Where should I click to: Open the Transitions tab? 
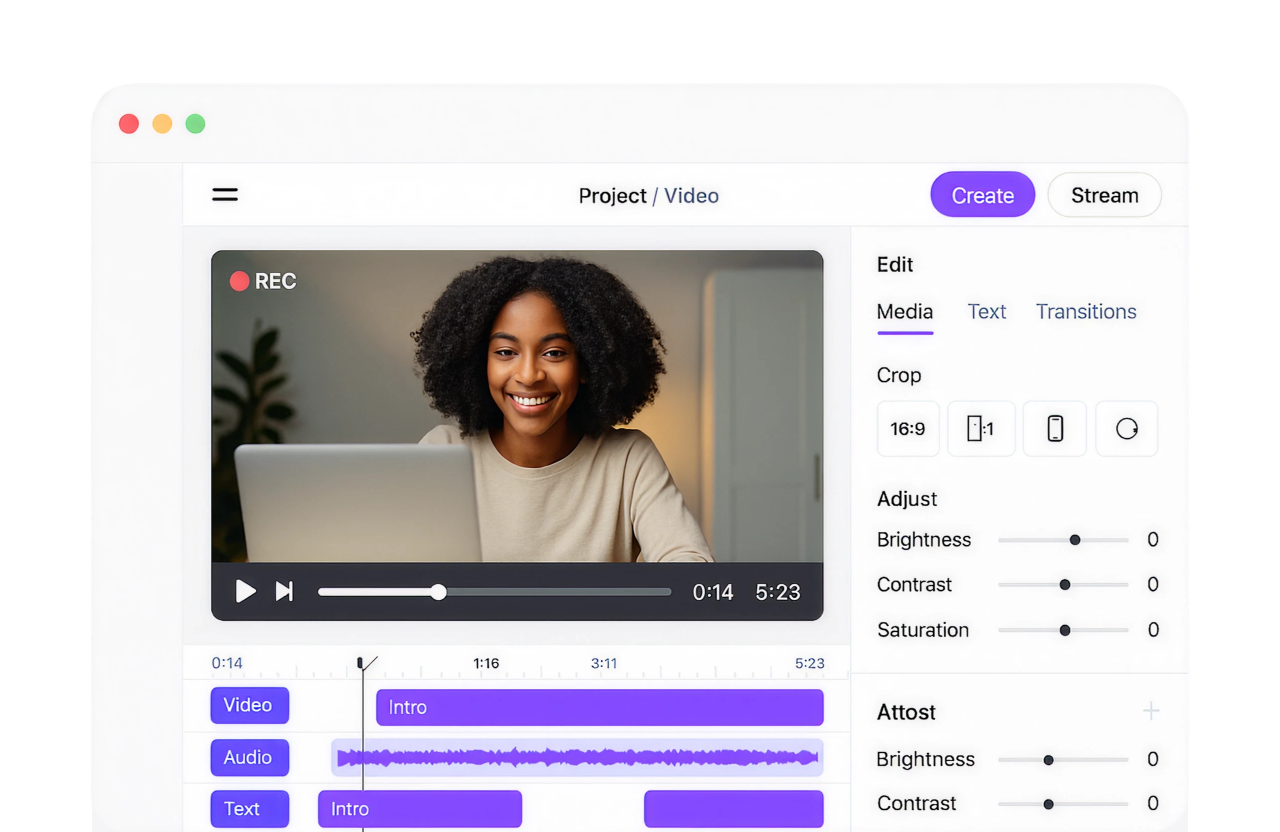coord(1085,311)
